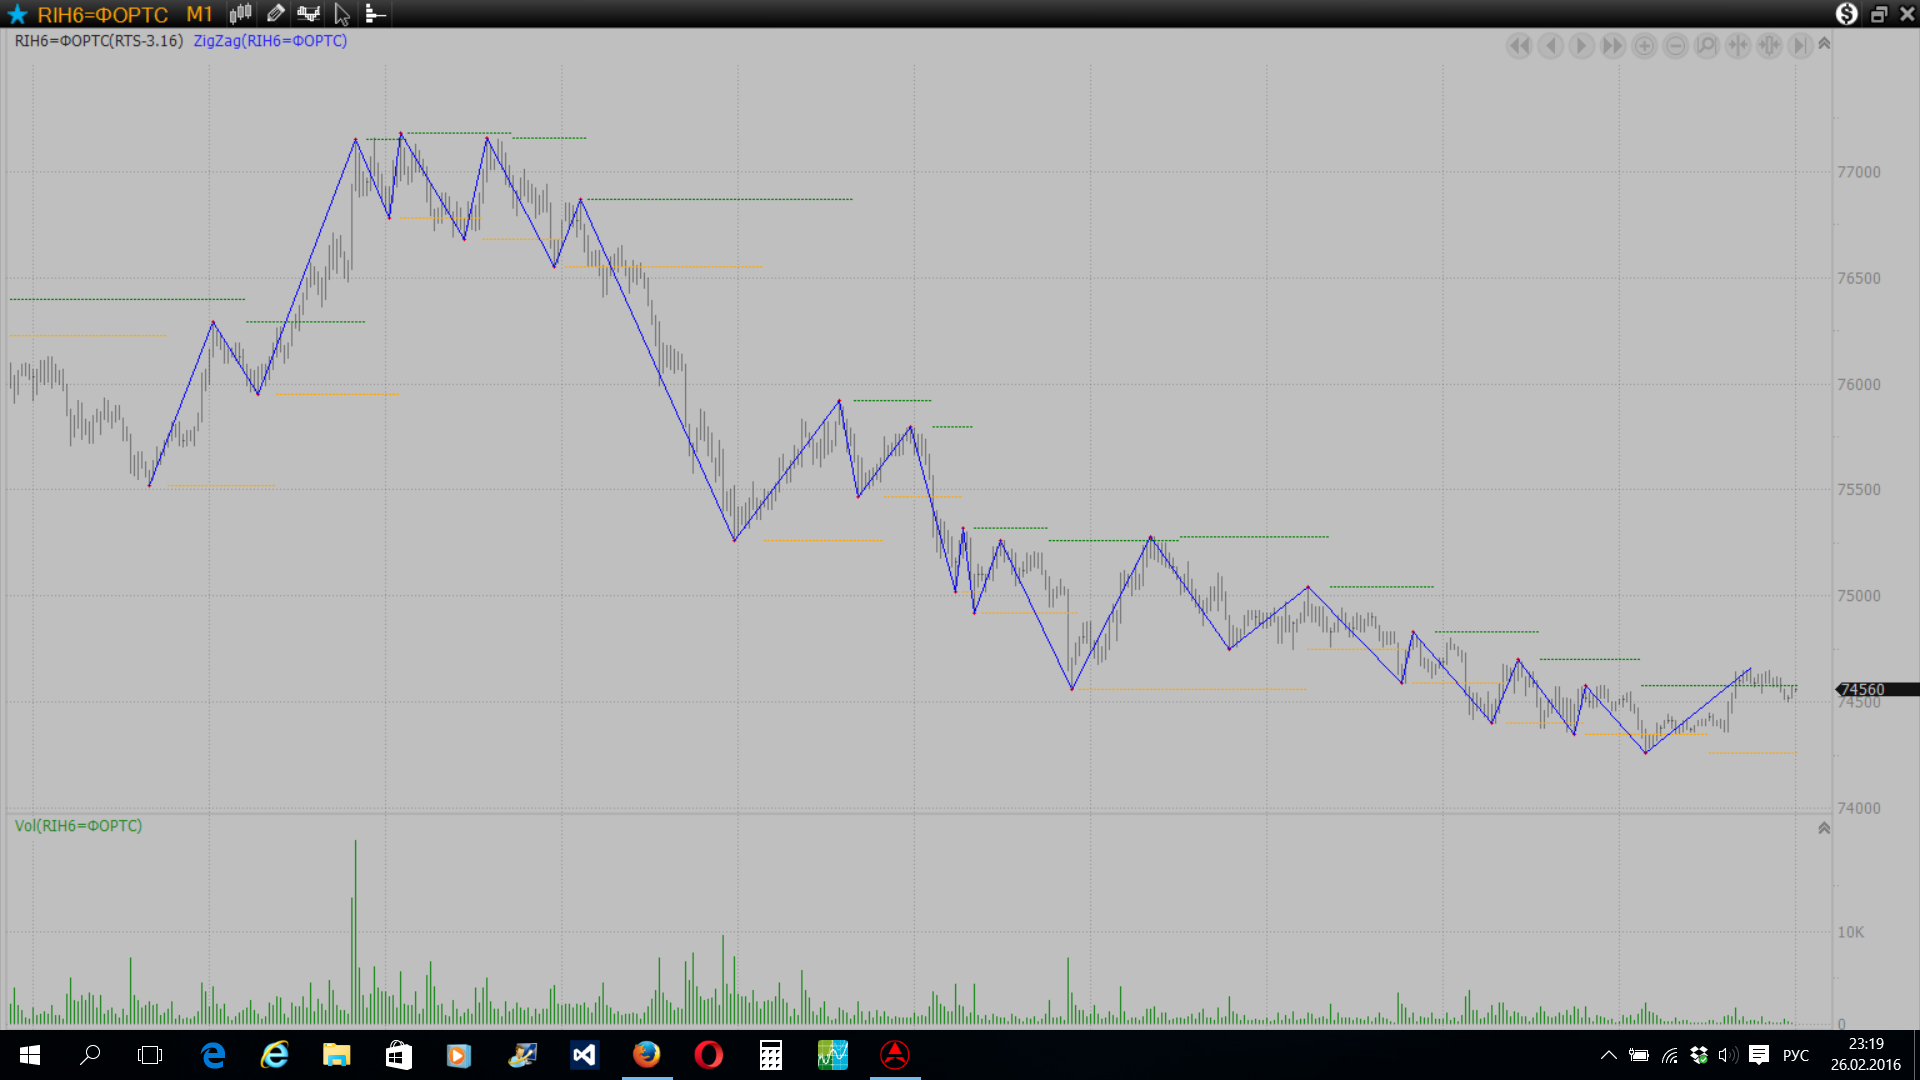1920x1080 pixels.
Task: Click the ZigZag(RIH6=ФОРТС) indicator label
Action: tap(270, 41)
